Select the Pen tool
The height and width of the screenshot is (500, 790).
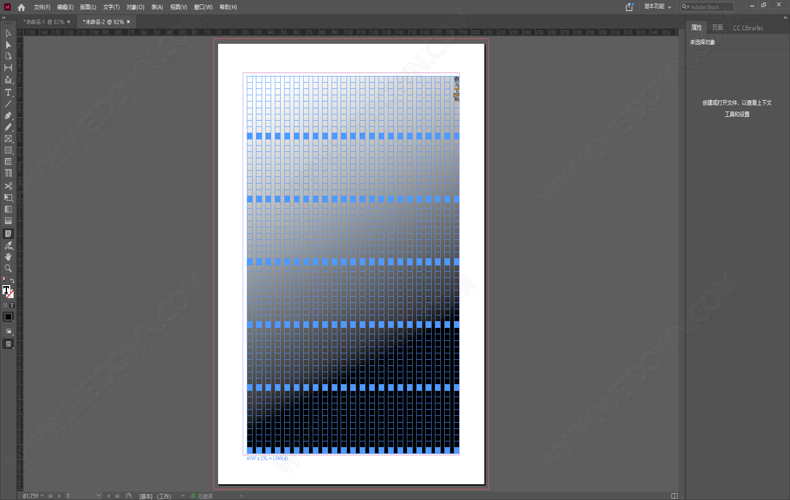(8, 116)
